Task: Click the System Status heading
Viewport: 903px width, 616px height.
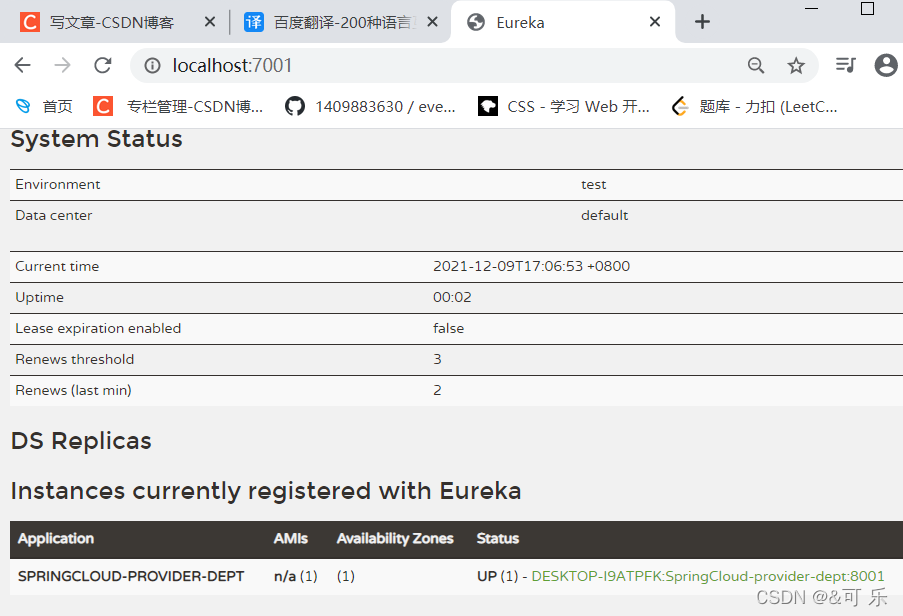Action: tap(97, 139)
